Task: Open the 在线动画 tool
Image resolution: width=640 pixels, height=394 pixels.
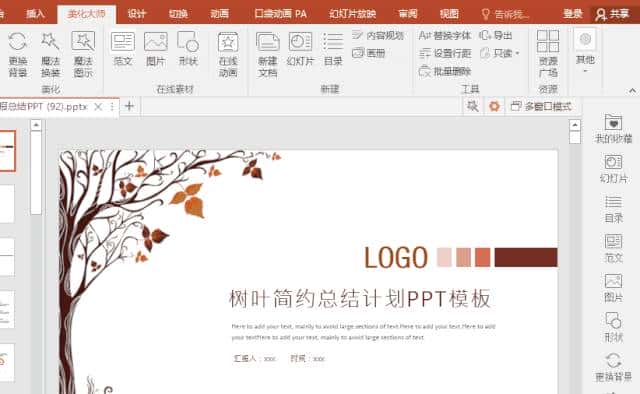Action: coord(228,54)
